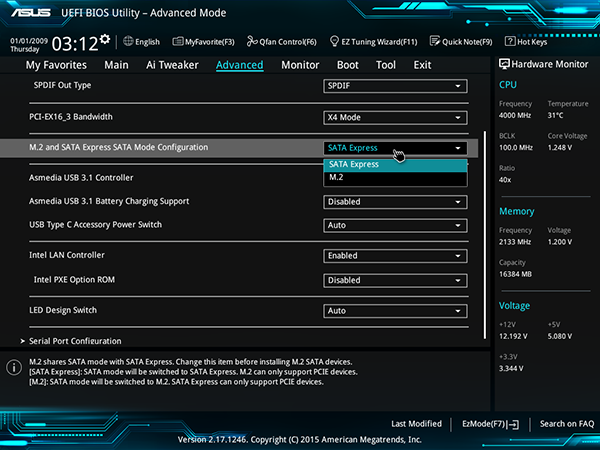Go to the Boot tab

click(x=347, y=65)
